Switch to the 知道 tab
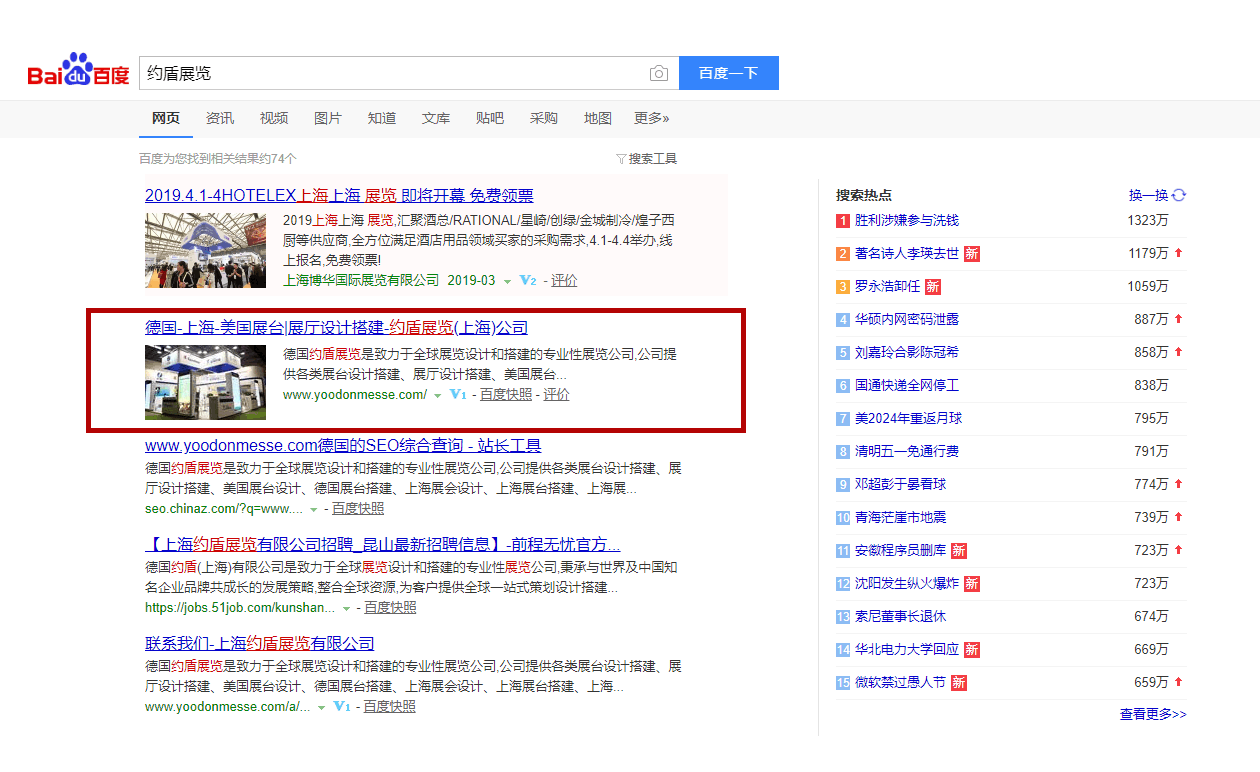1260x772 pixels. point(382,118)
